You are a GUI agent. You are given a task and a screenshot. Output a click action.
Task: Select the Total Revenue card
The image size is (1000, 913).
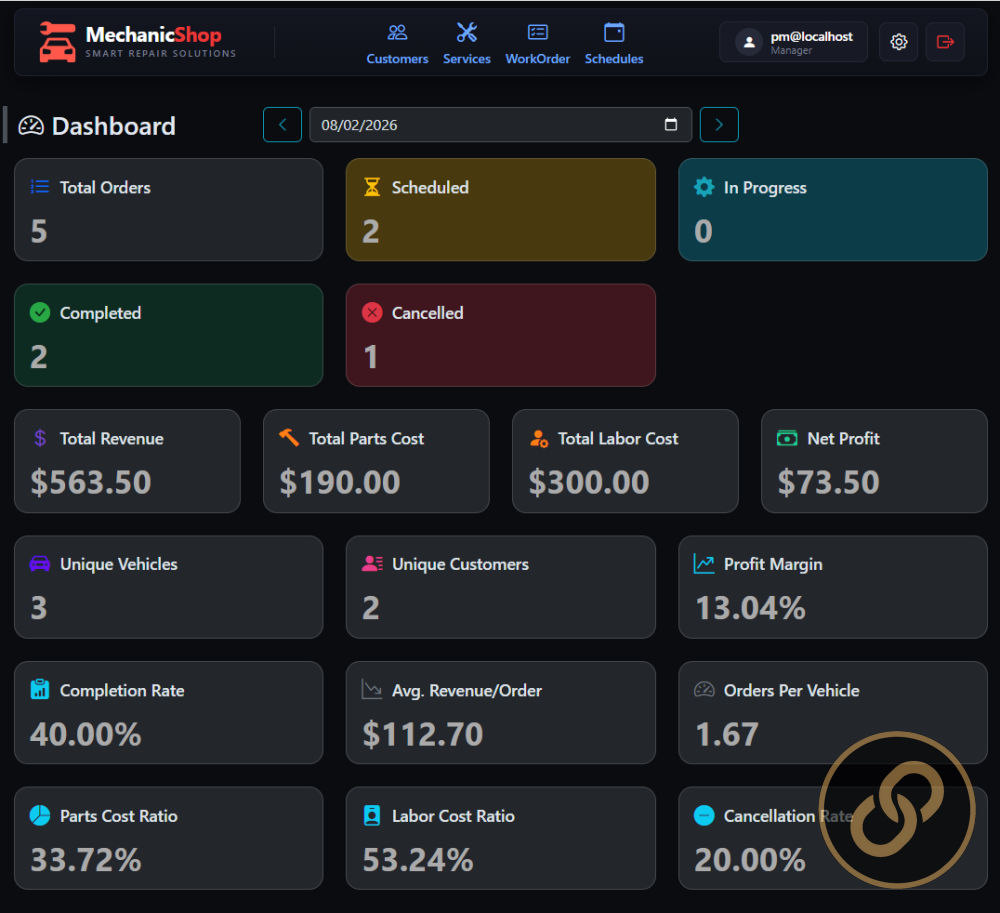[128, 461]
